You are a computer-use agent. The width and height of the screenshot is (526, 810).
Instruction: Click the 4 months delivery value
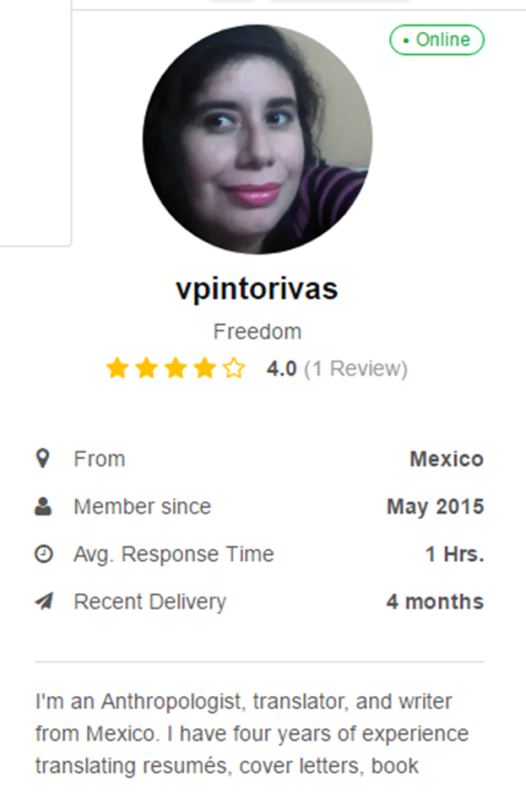pos(435,601)
